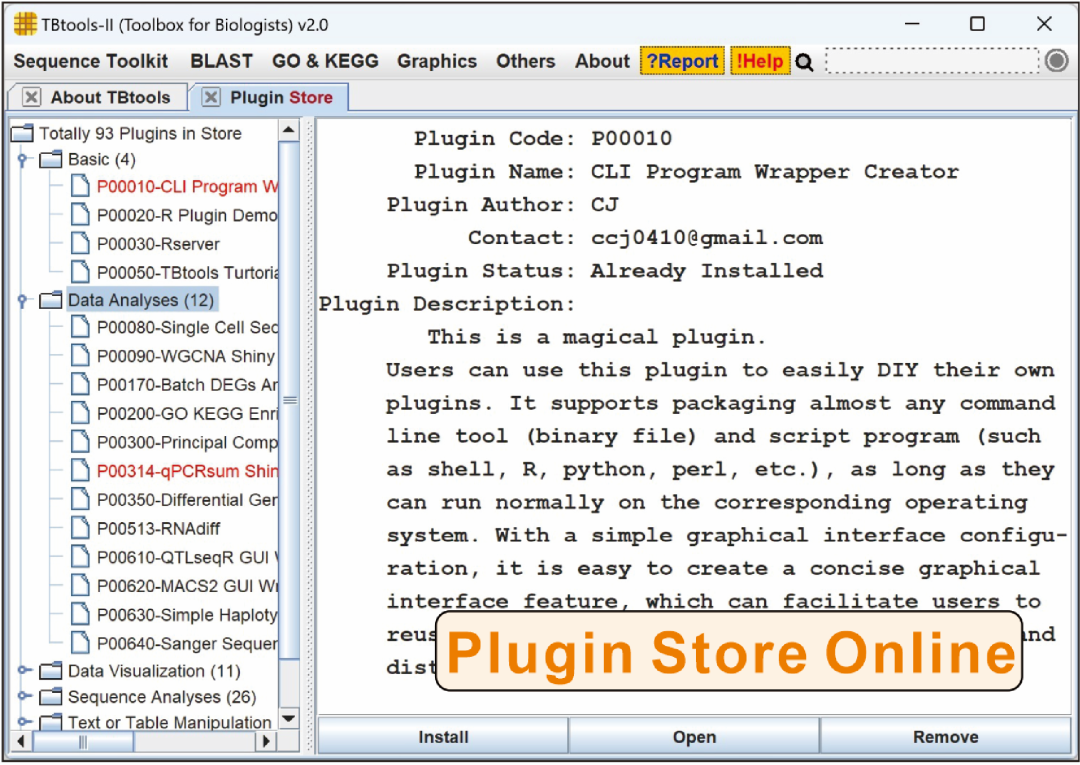Open the GO & KEGG menu
The height and width of the screenshot is (765, 1080).
(x=325, y=61)
